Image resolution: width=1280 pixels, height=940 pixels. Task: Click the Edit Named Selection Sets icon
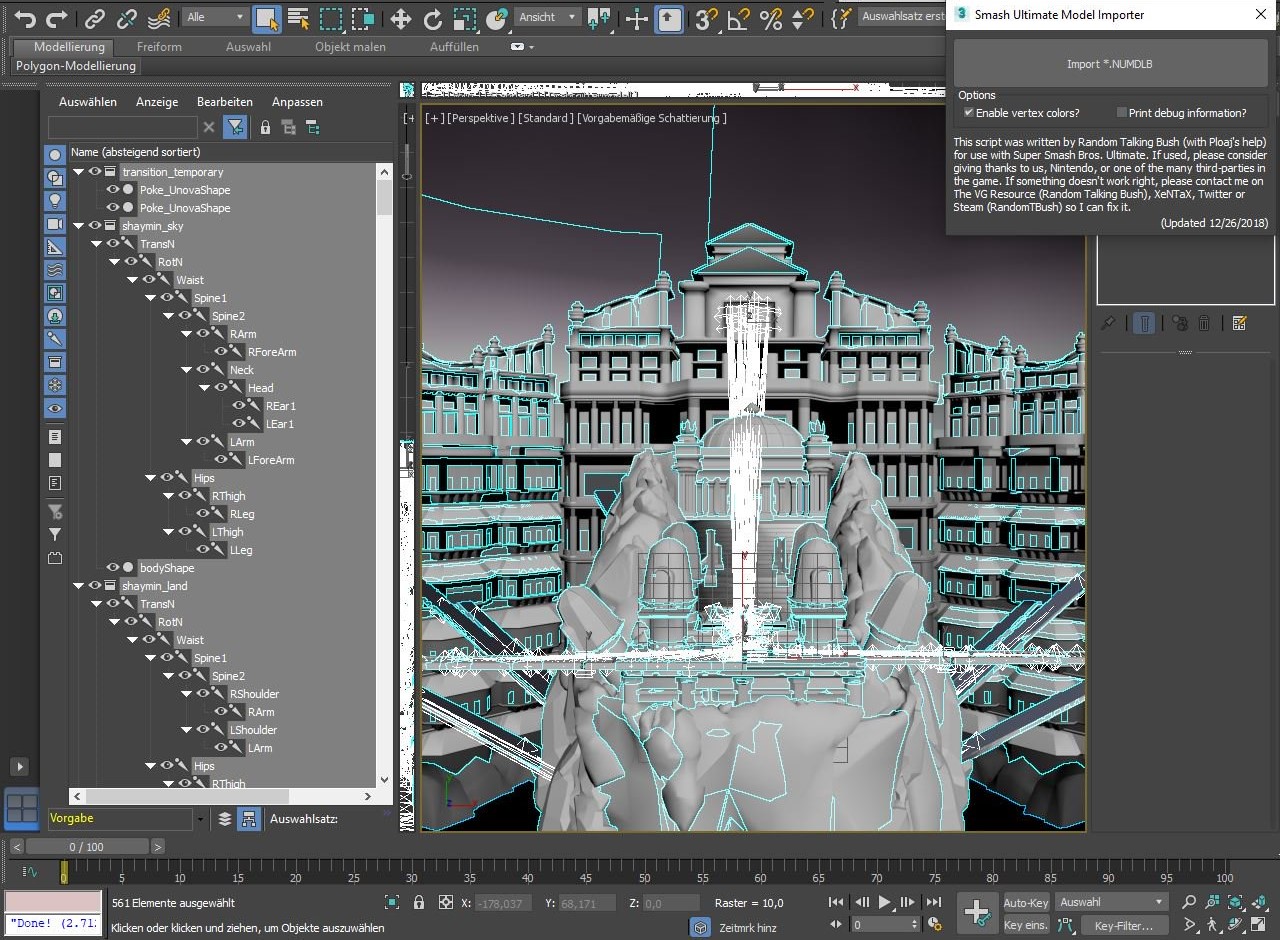[841, 18]
